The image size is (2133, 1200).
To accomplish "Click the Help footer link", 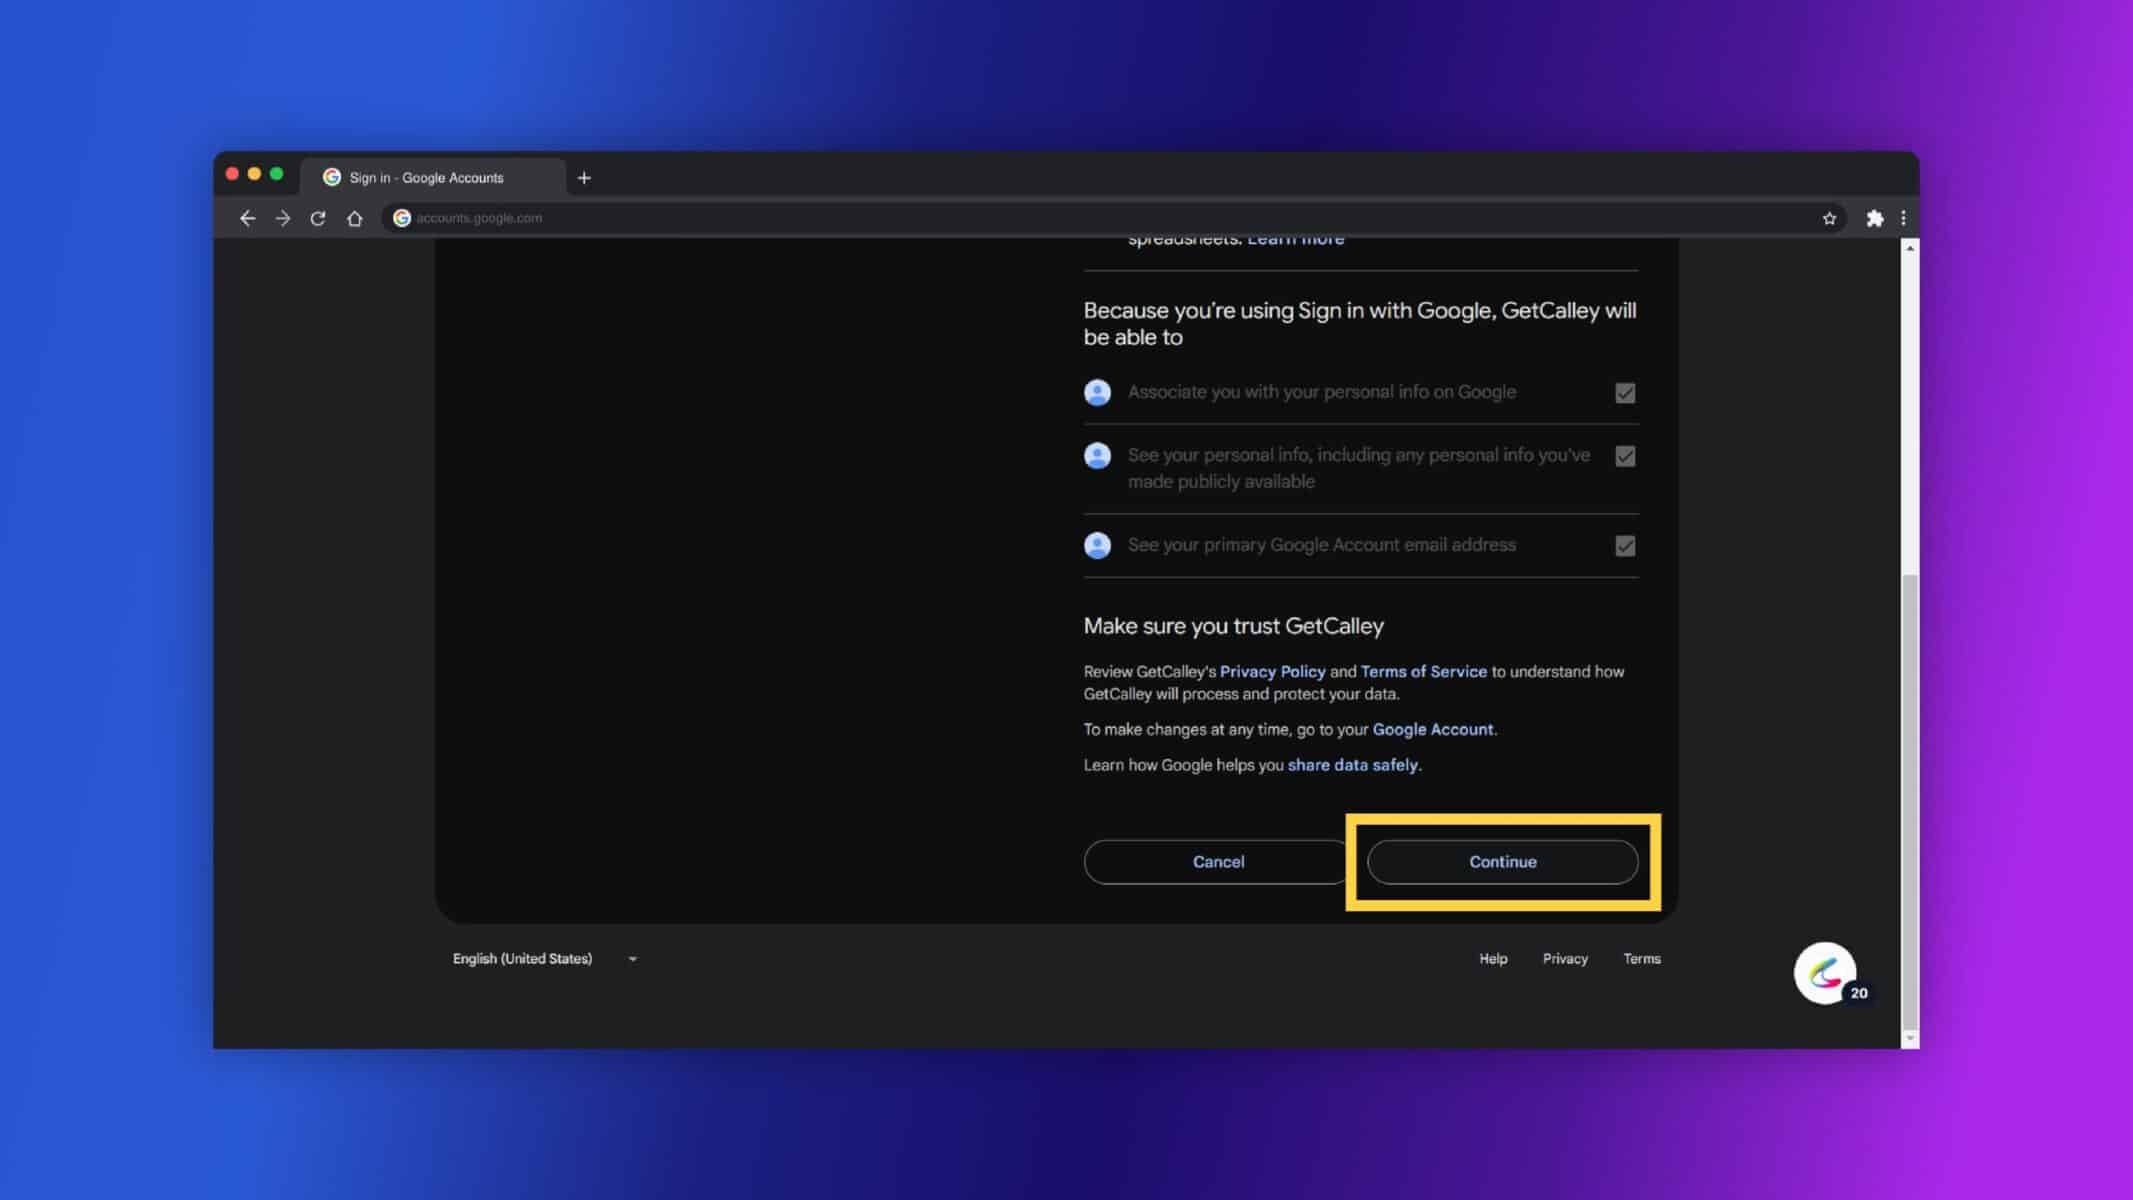I will pyautogui.click(x=1493, y=957).
